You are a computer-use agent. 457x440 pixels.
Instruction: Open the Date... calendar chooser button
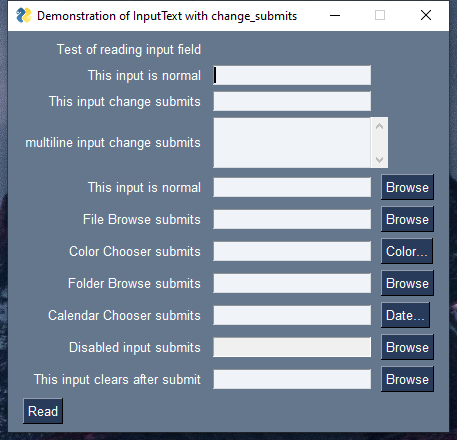pyautogui.click(x=405, y=315)
